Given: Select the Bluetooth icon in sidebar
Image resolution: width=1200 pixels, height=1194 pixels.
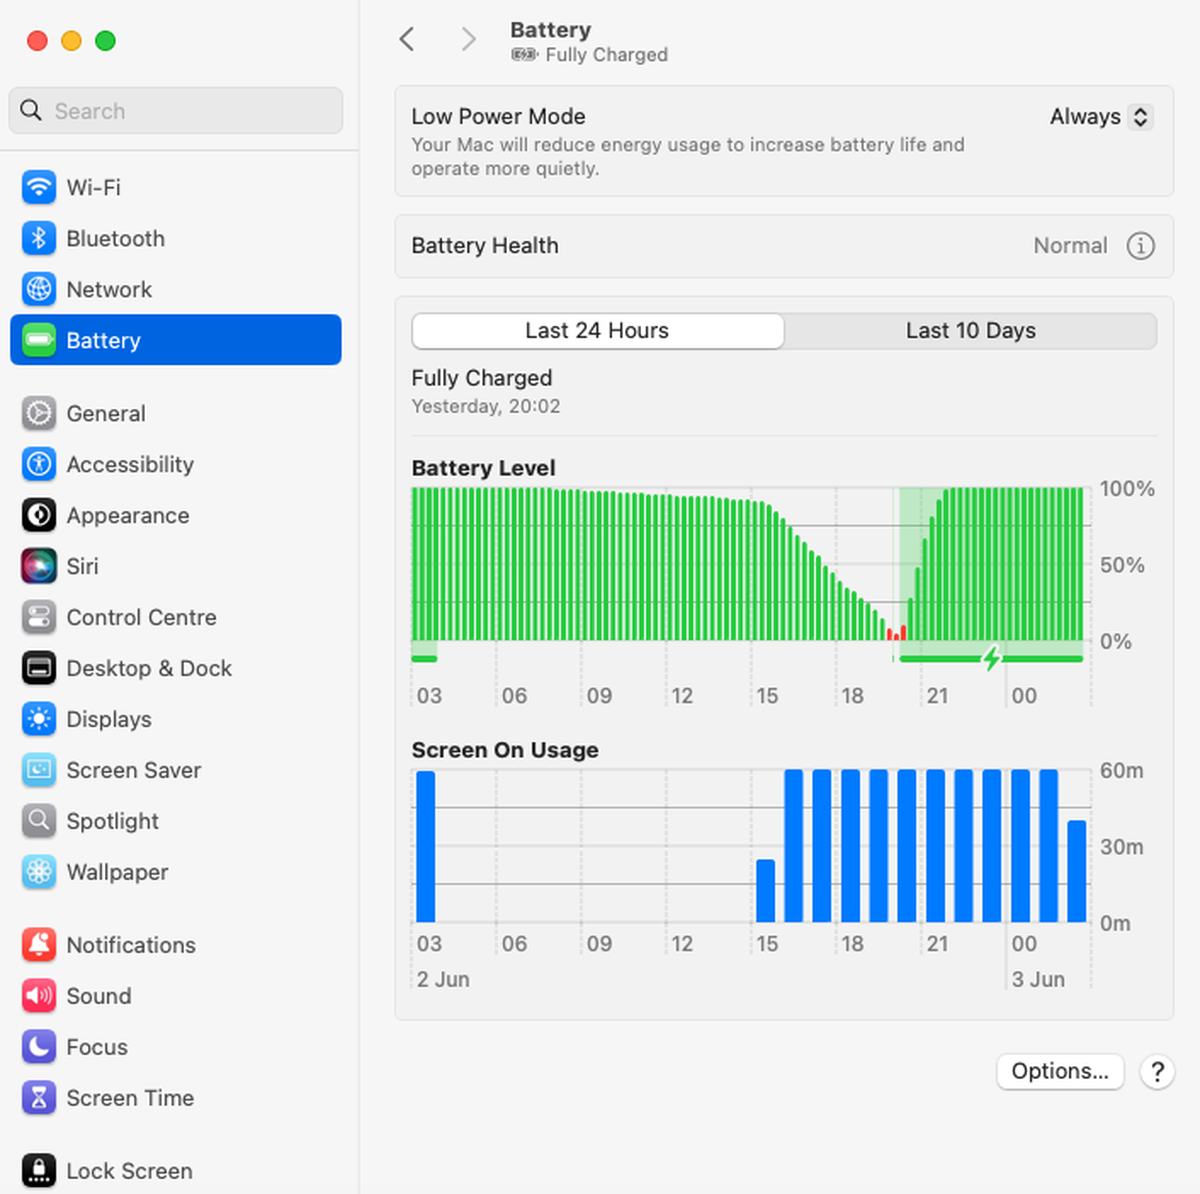Looking at the screenshot, I should pyautogui.click(x=39, y=238).
